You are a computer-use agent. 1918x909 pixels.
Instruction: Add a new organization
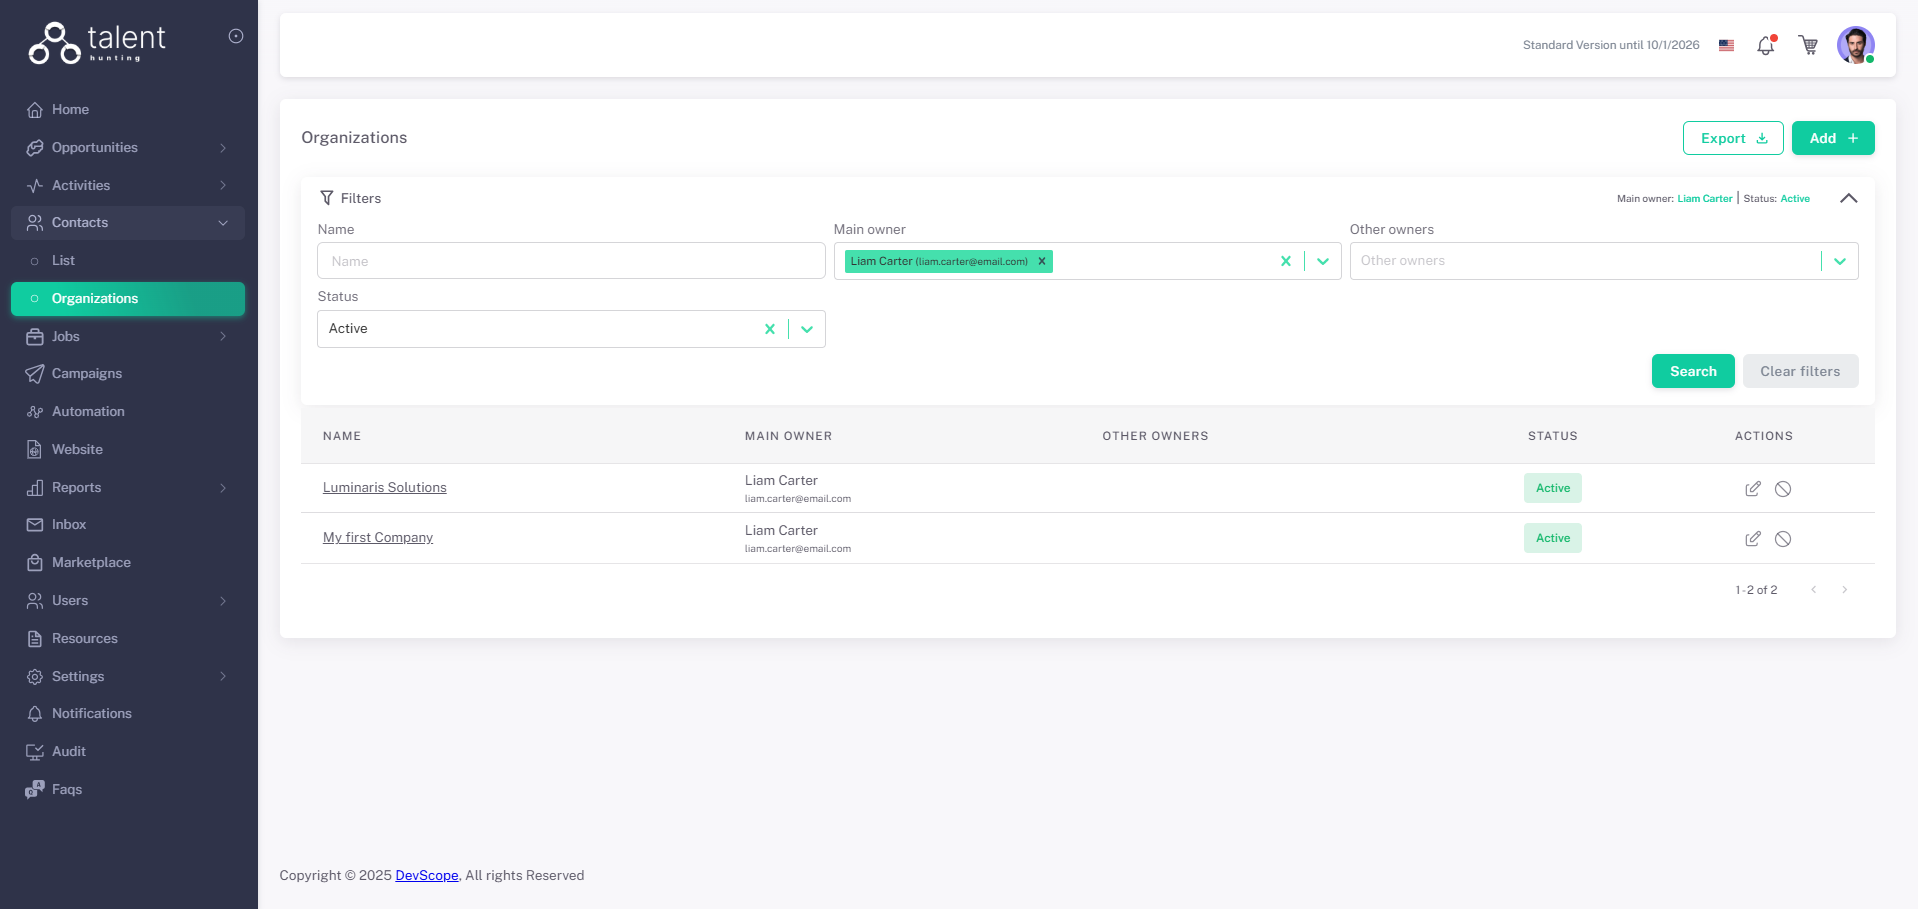pyautogui.click(x=1832, y=138)
